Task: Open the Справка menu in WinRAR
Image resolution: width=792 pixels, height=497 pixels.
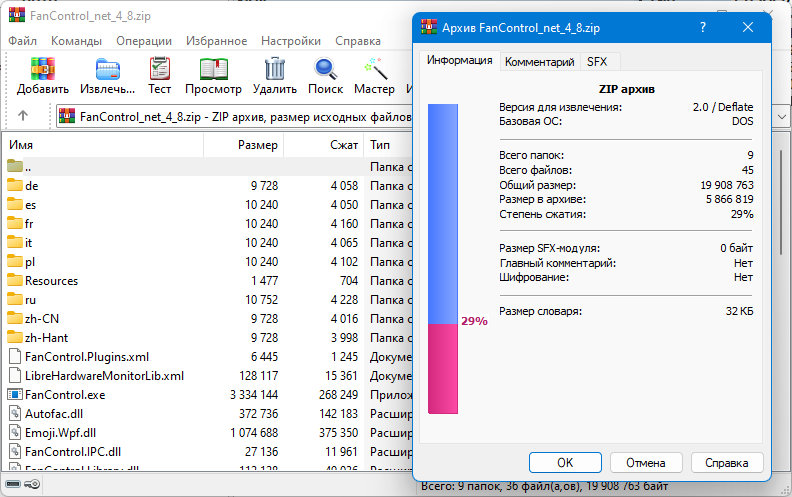Action: click(x=358, y=41)
